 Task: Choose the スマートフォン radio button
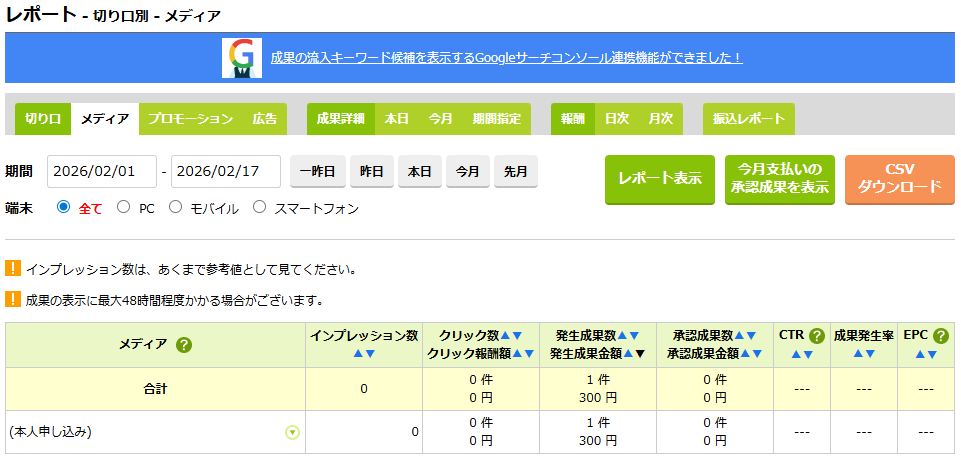[x=259, y=207]
